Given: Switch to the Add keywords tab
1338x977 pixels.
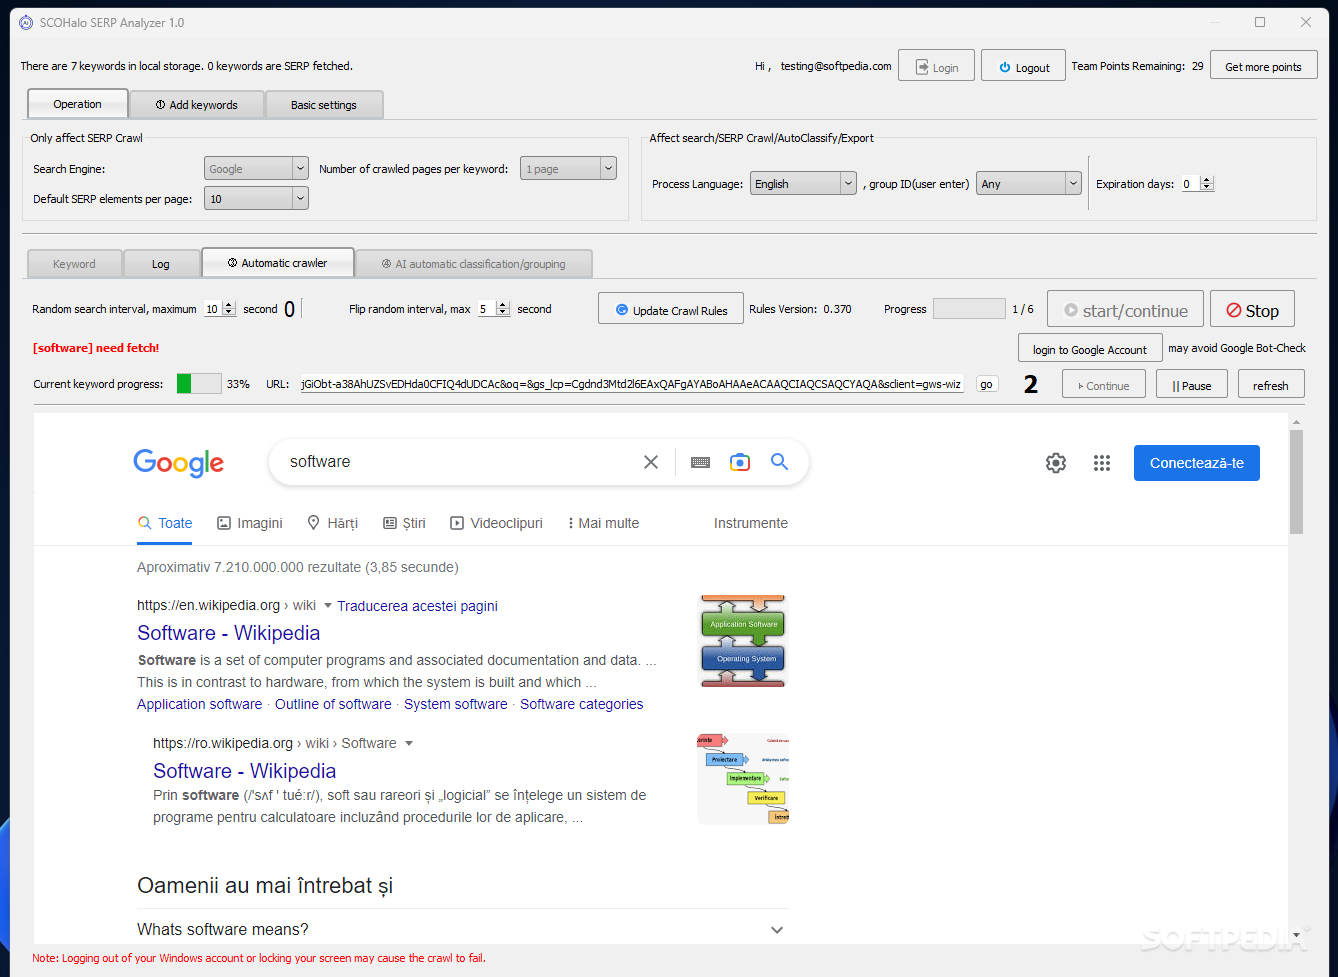Looking at the screenshot, I should 197,104.
